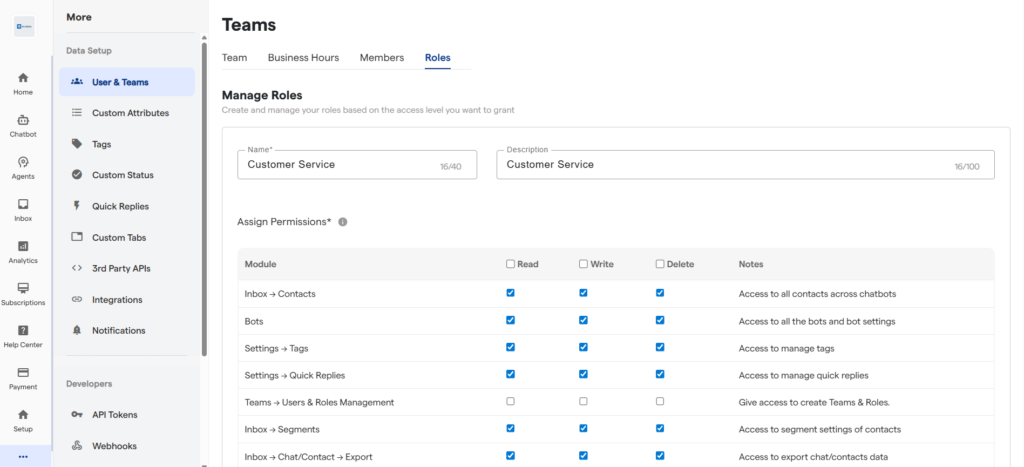Screen dimensions: 1024x467
Task: Open the Business Hours tab
Action: (x=303, y=58)
